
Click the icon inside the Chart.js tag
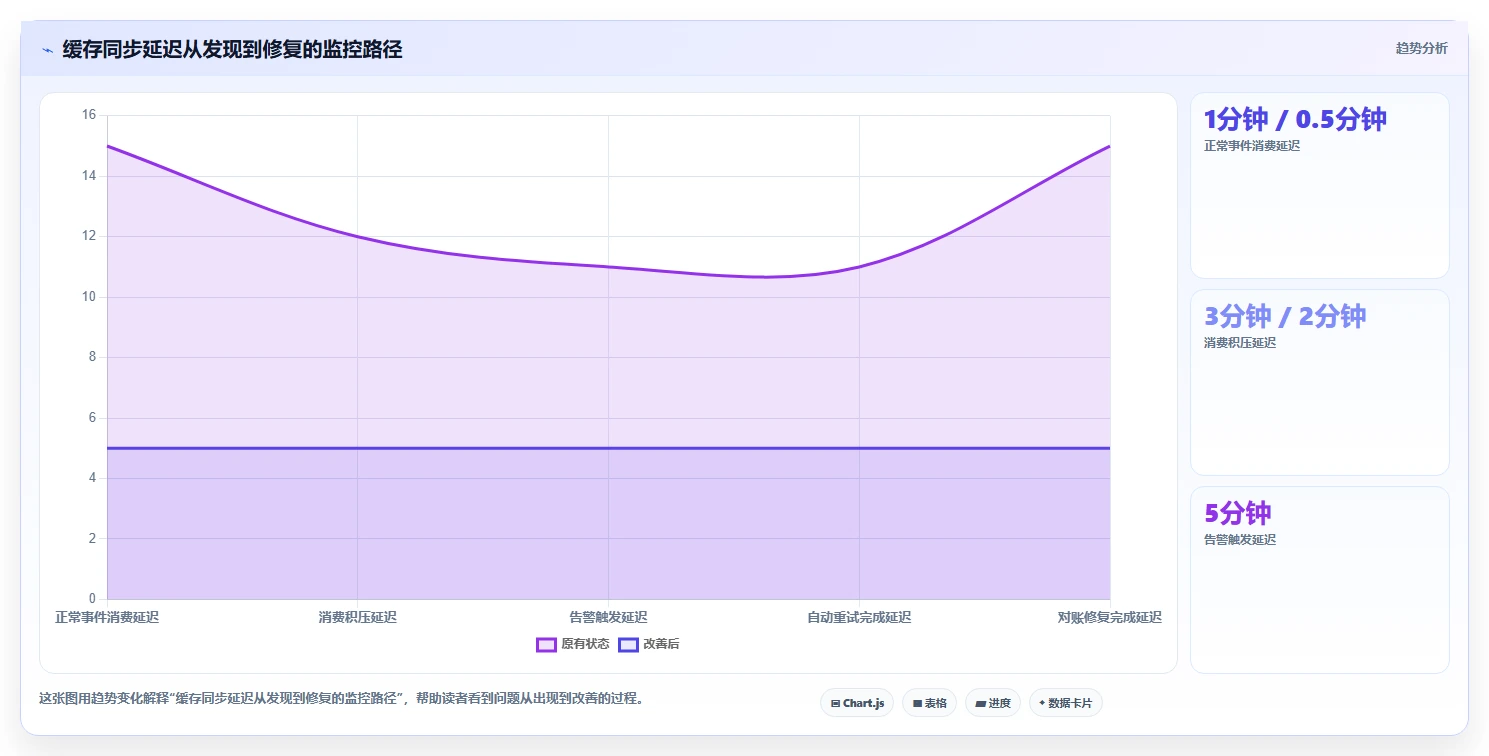tap(835, 704)
